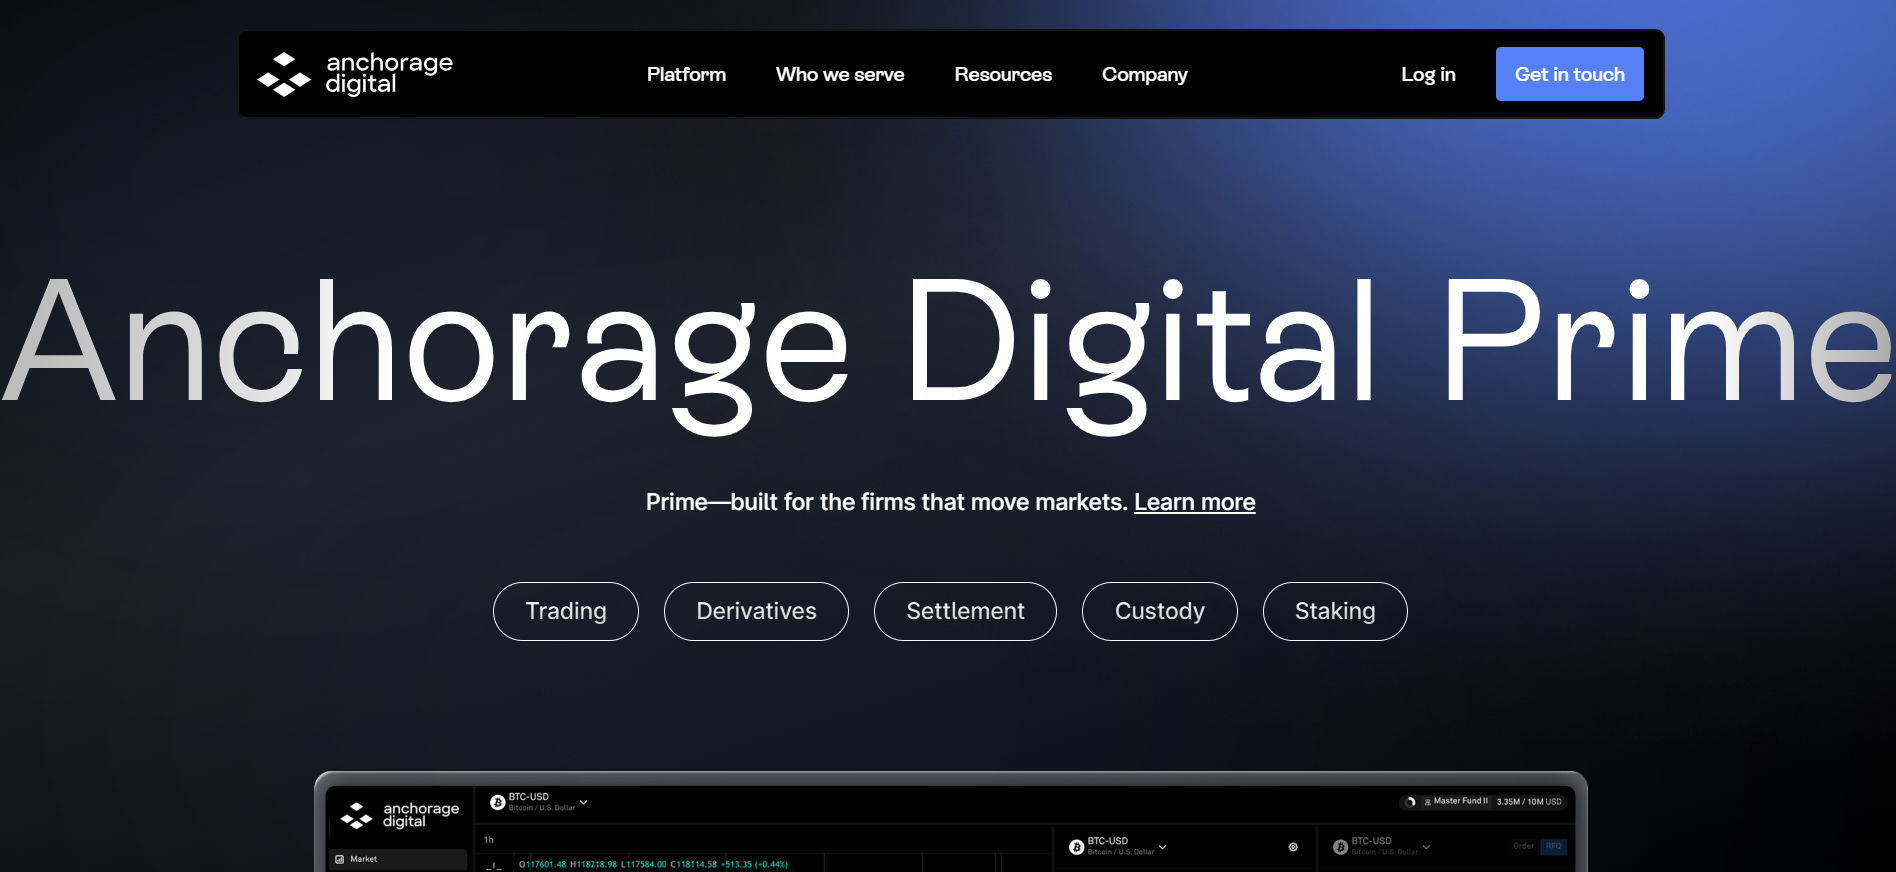Screen dimensions: 1896x872
Task: Select the Derivatives pill
Action: pos(756,611)
